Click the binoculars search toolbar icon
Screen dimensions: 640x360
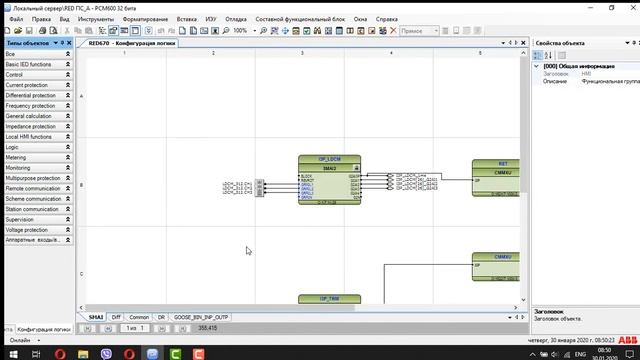(317, 31)
